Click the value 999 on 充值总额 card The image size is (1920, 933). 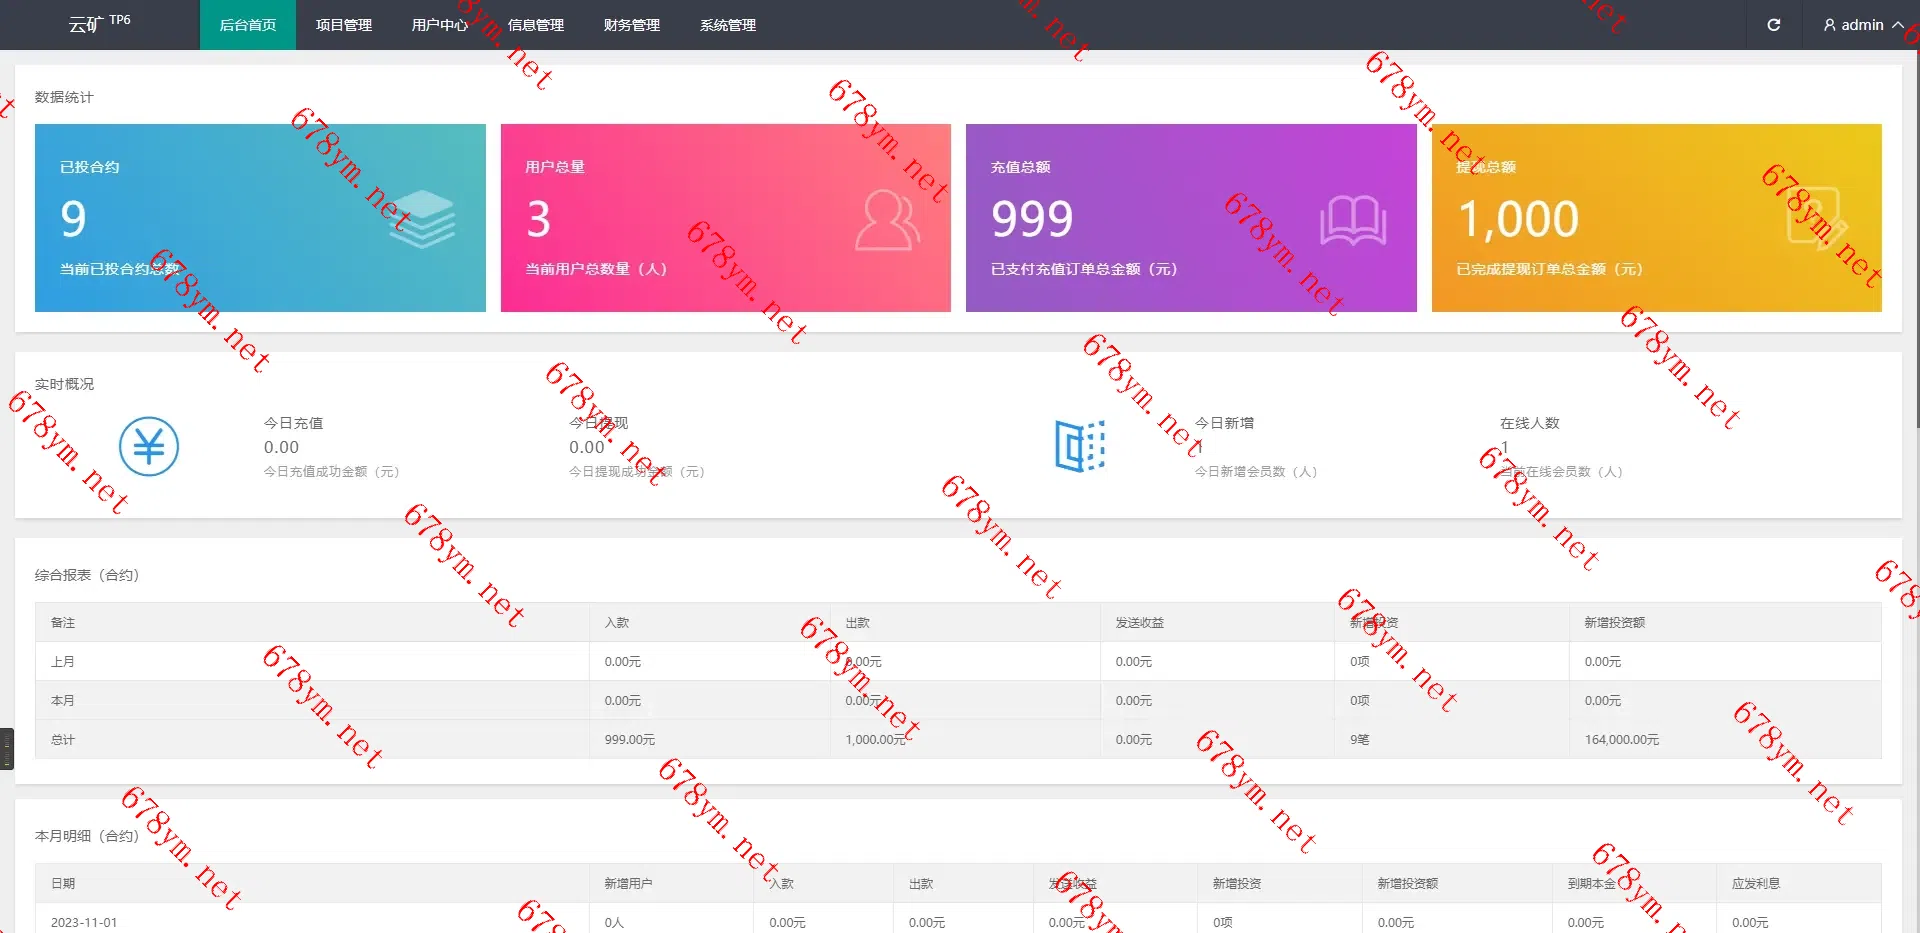point(1032,219)
